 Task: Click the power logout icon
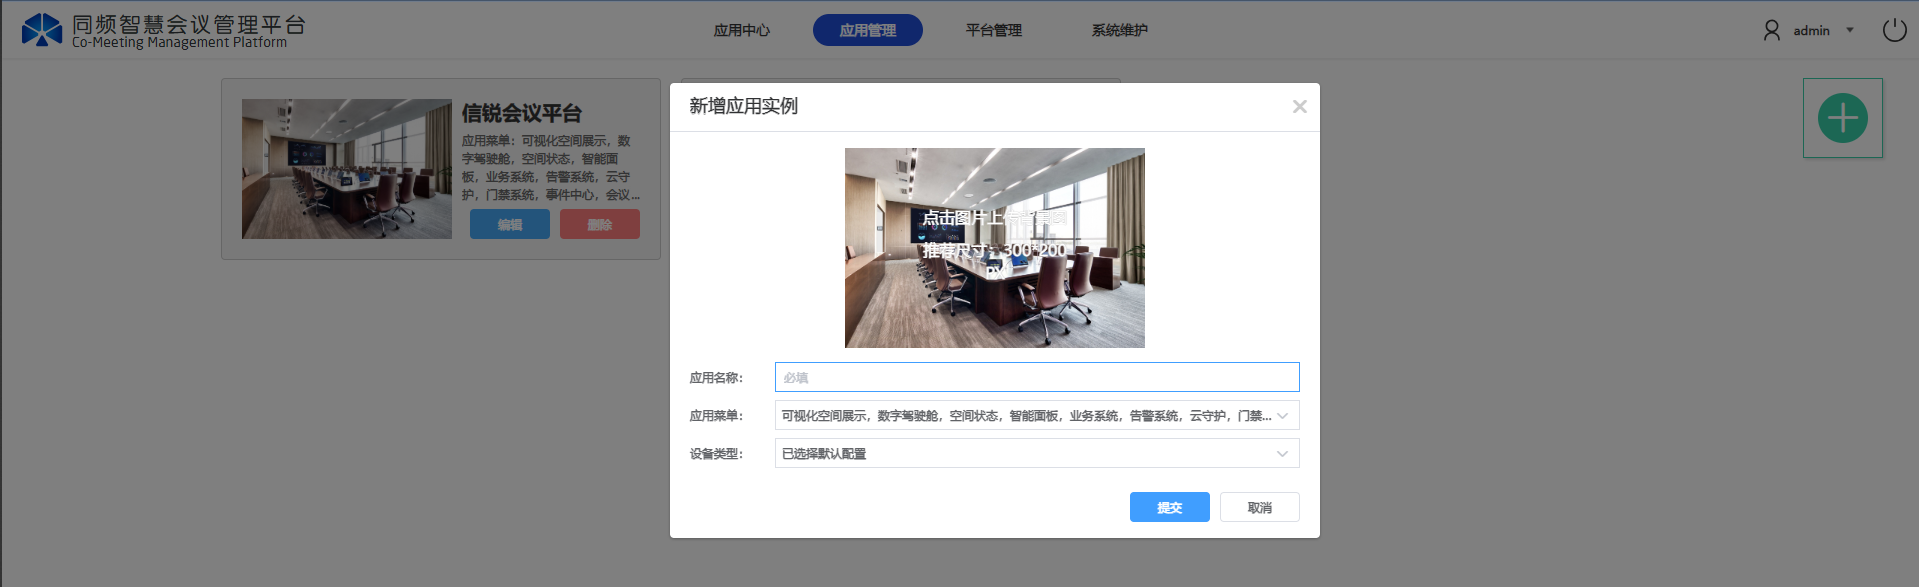(x=1894, y=30)
